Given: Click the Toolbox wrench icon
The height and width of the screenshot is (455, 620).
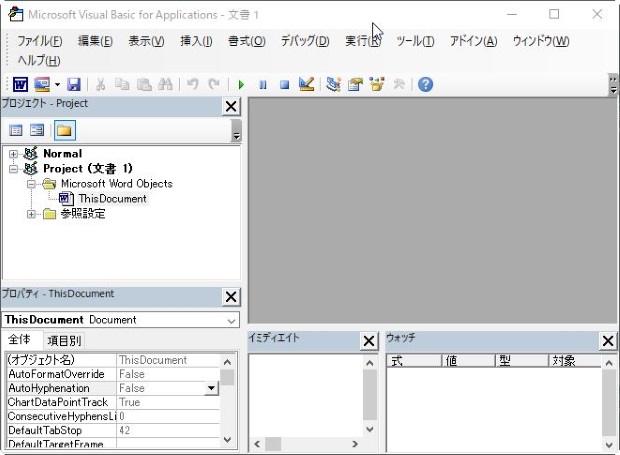Looking at the screenshot, I should click(399, 84).
